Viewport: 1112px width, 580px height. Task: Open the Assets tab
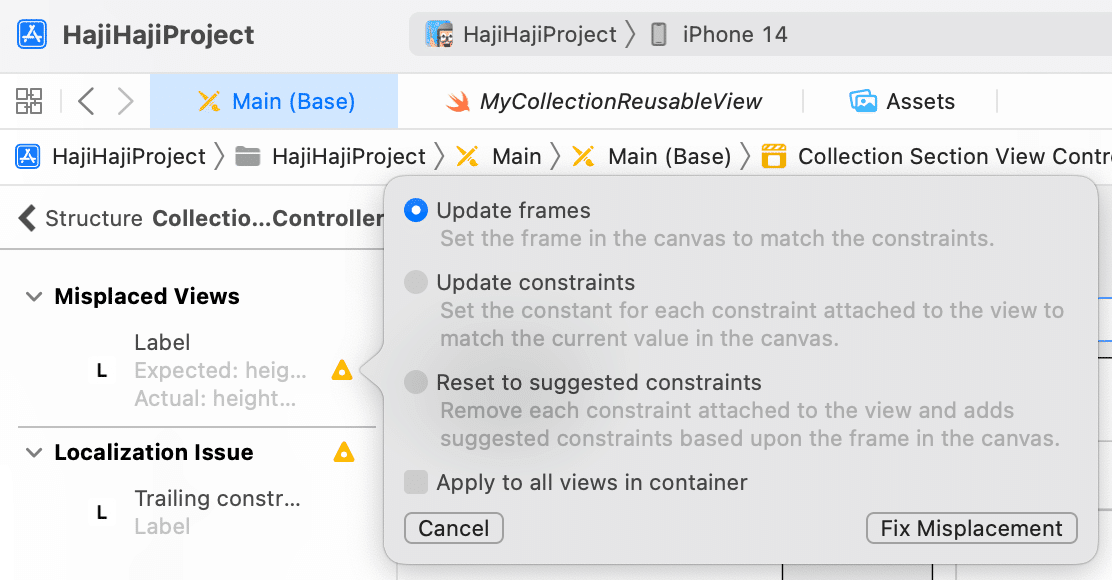901,101
